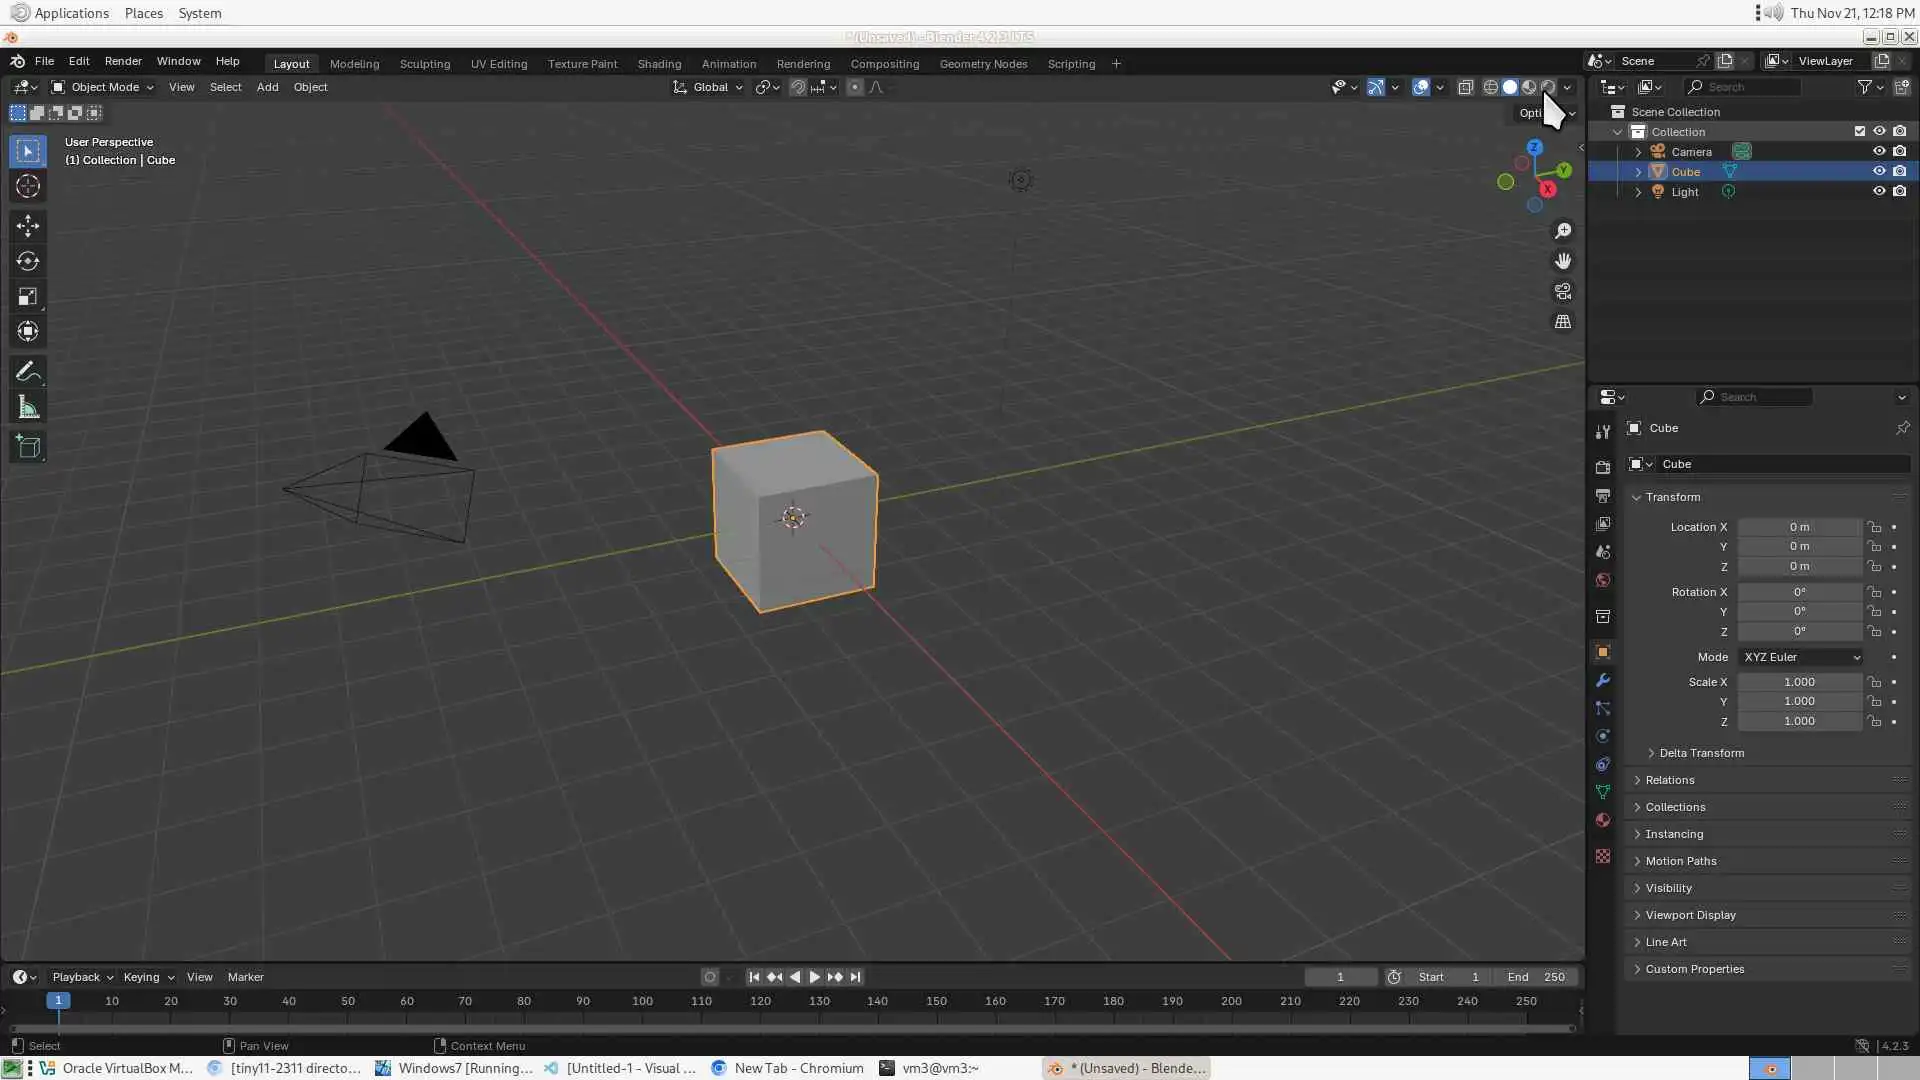Uncheck Collection exclude from view layer
The image size is (1920, 1080).
point(1860,131)
